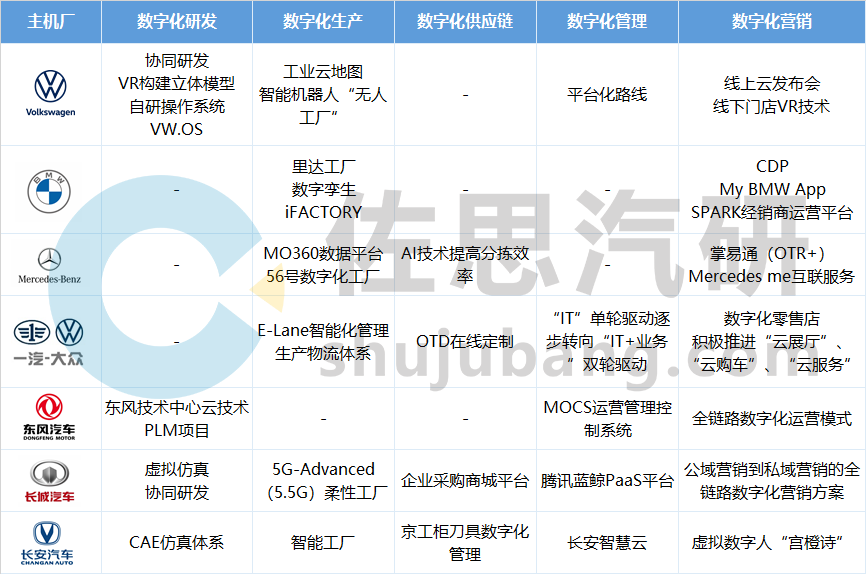
Task: Click the 线上云发布会 cell
Action: 772,94
